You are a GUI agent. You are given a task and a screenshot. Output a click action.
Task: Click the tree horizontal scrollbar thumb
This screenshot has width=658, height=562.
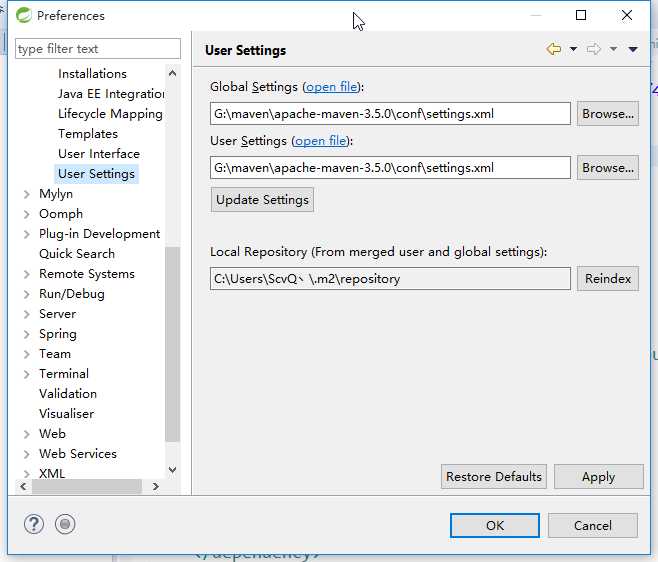(87, 486)
